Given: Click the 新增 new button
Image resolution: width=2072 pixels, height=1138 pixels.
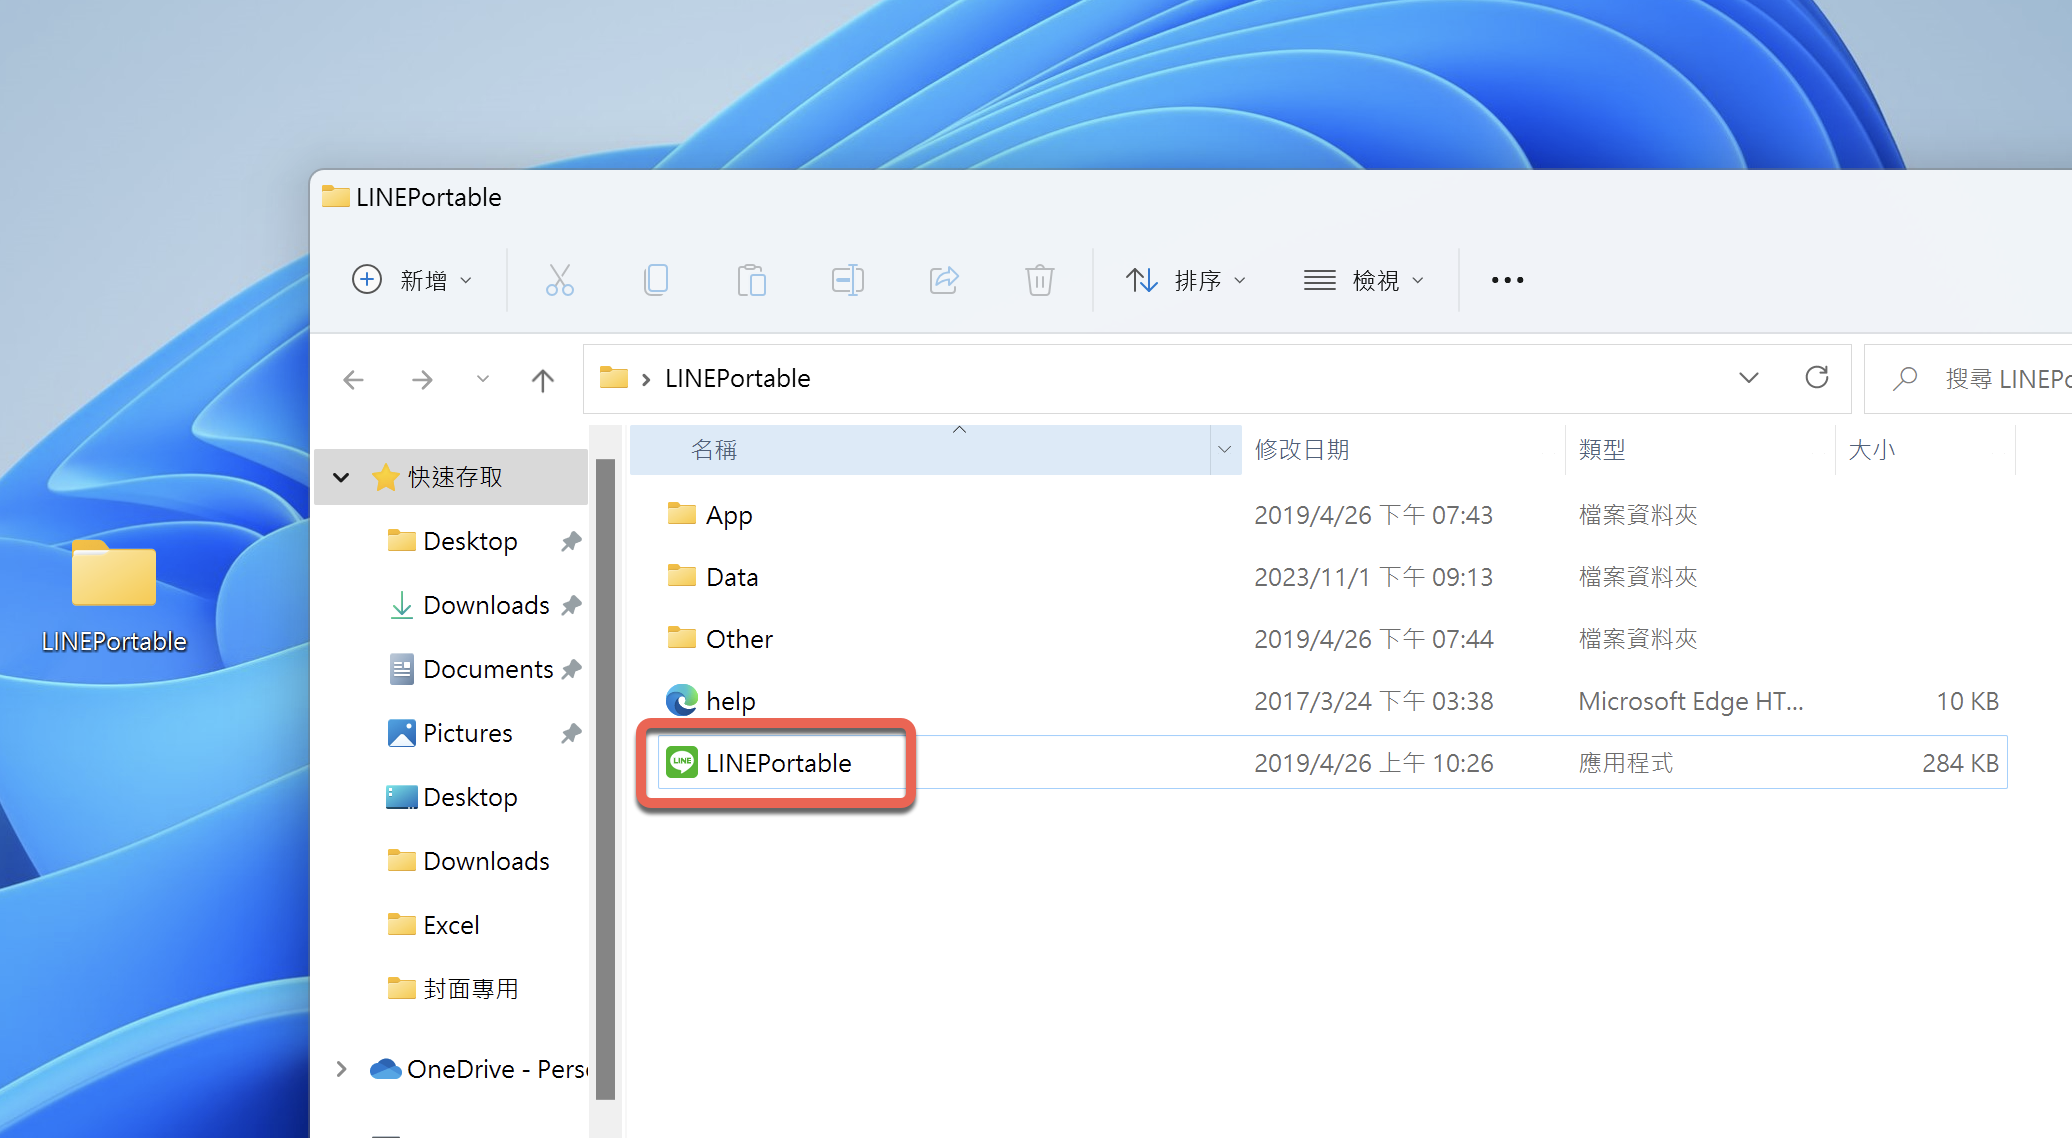Looking at the screenshot, I should point(412,280).
